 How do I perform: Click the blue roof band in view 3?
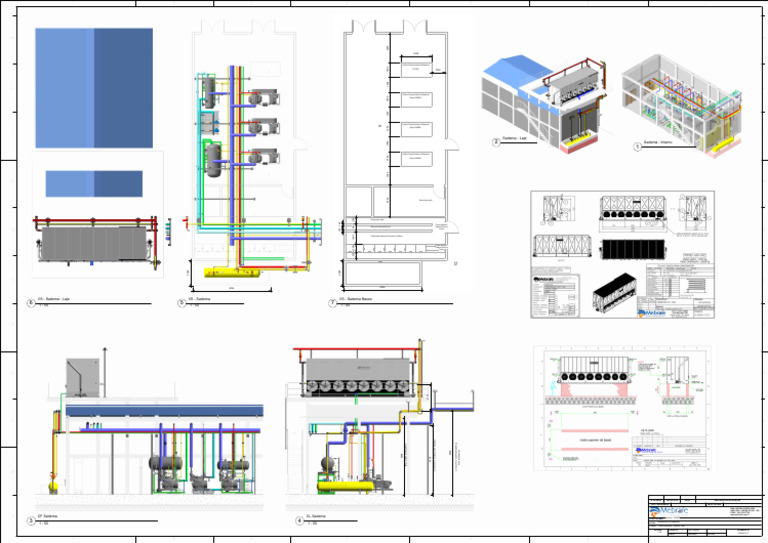(x=165, y=411)
